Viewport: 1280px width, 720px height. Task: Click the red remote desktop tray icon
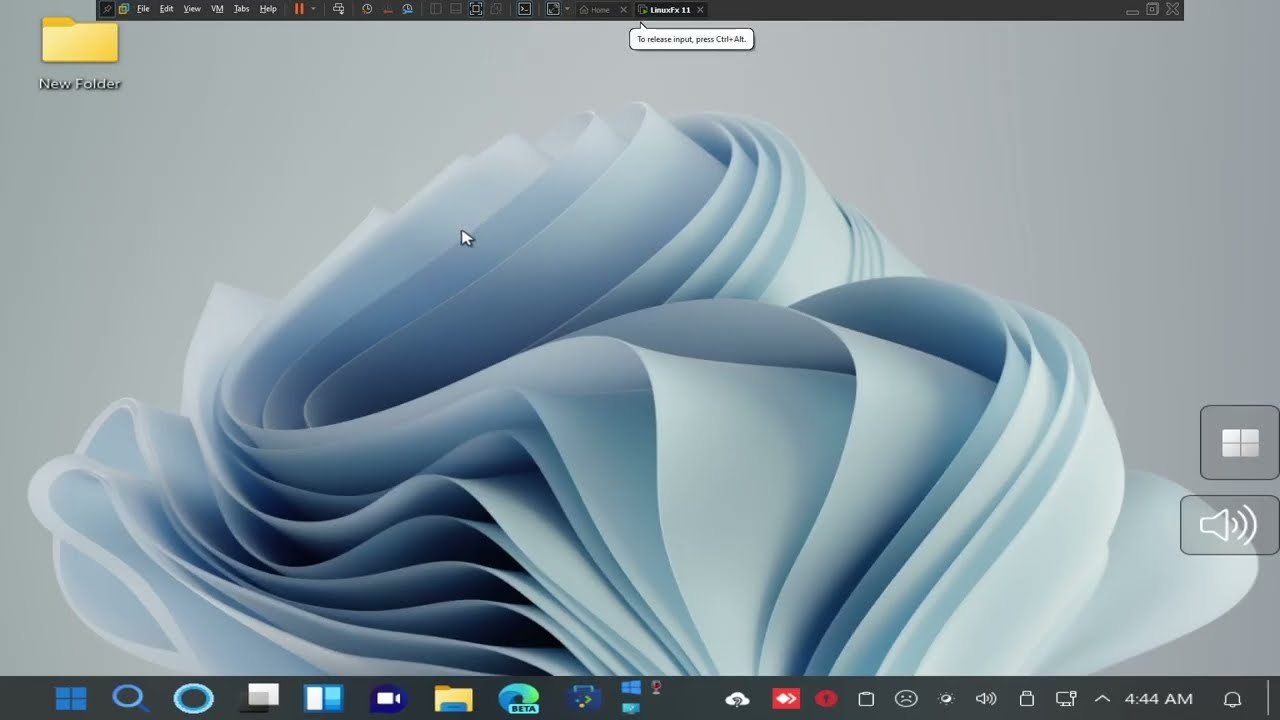click(785, 698)
